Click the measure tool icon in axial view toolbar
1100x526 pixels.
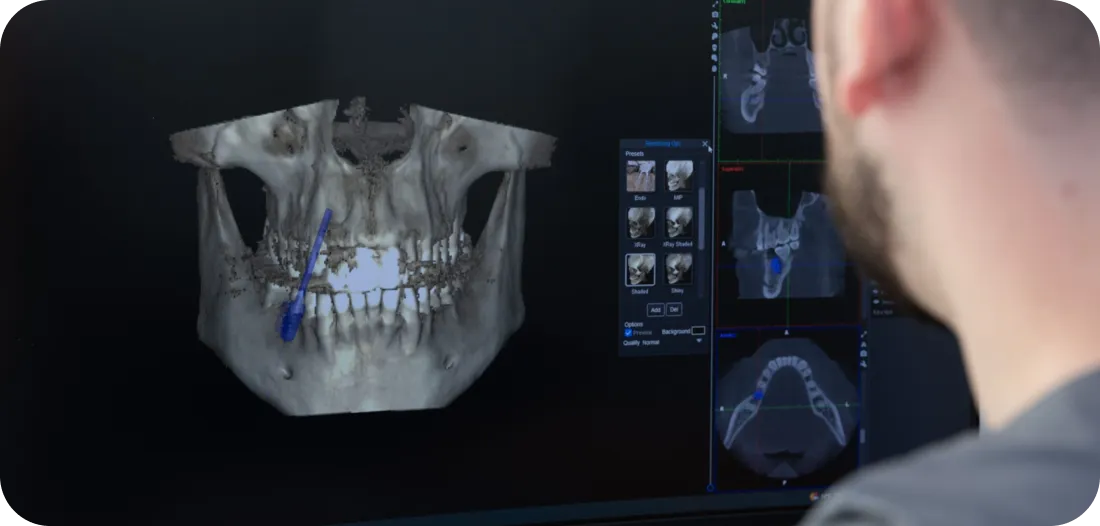coord(863,335)
